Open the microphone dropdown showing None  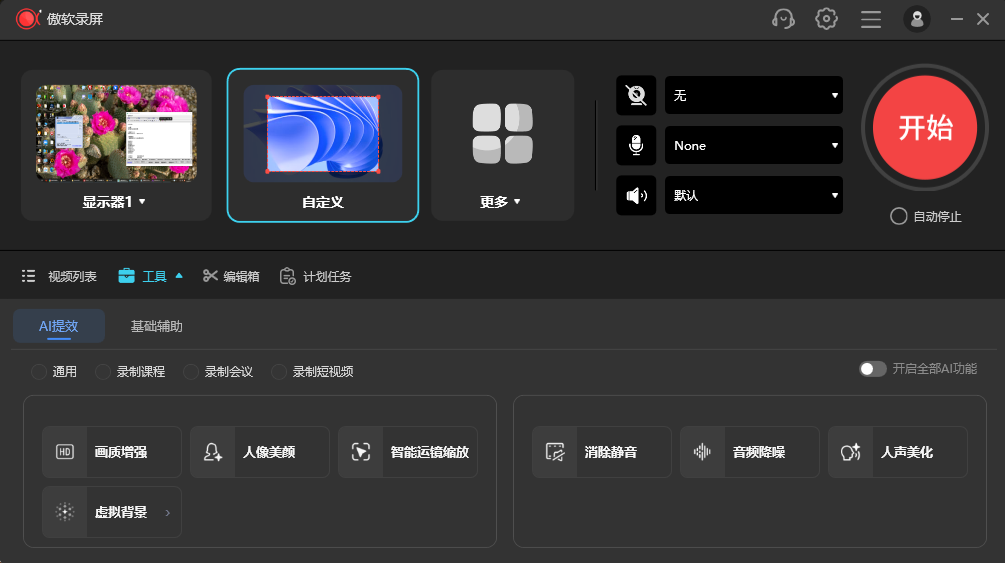tap(754, 146)
